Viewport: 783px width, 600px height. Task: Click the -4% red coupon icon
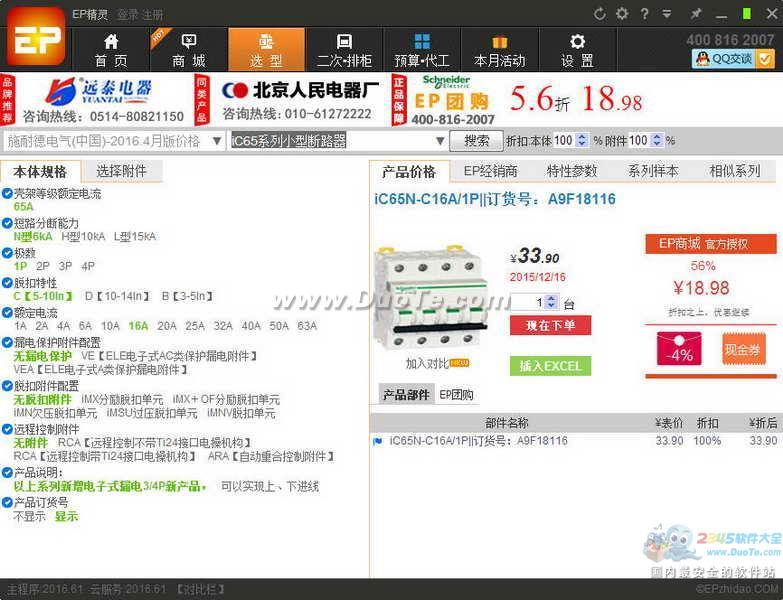(x=679, y=348)
